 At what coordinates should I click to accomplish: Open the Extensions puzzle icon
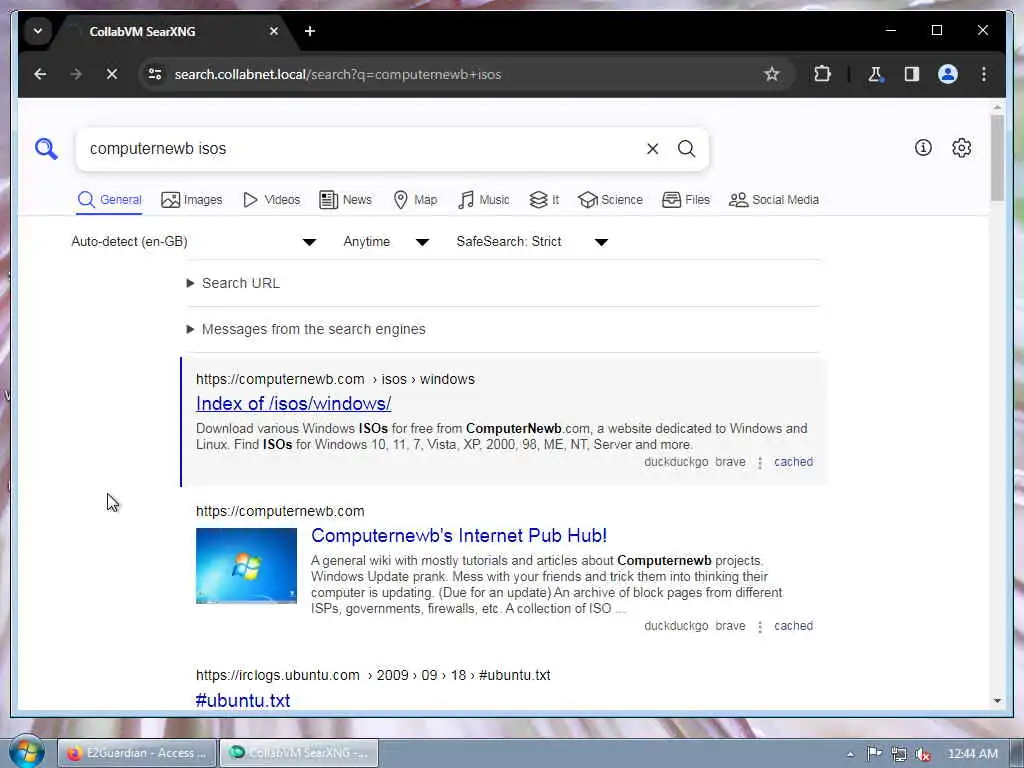click(x=822, y=74)
